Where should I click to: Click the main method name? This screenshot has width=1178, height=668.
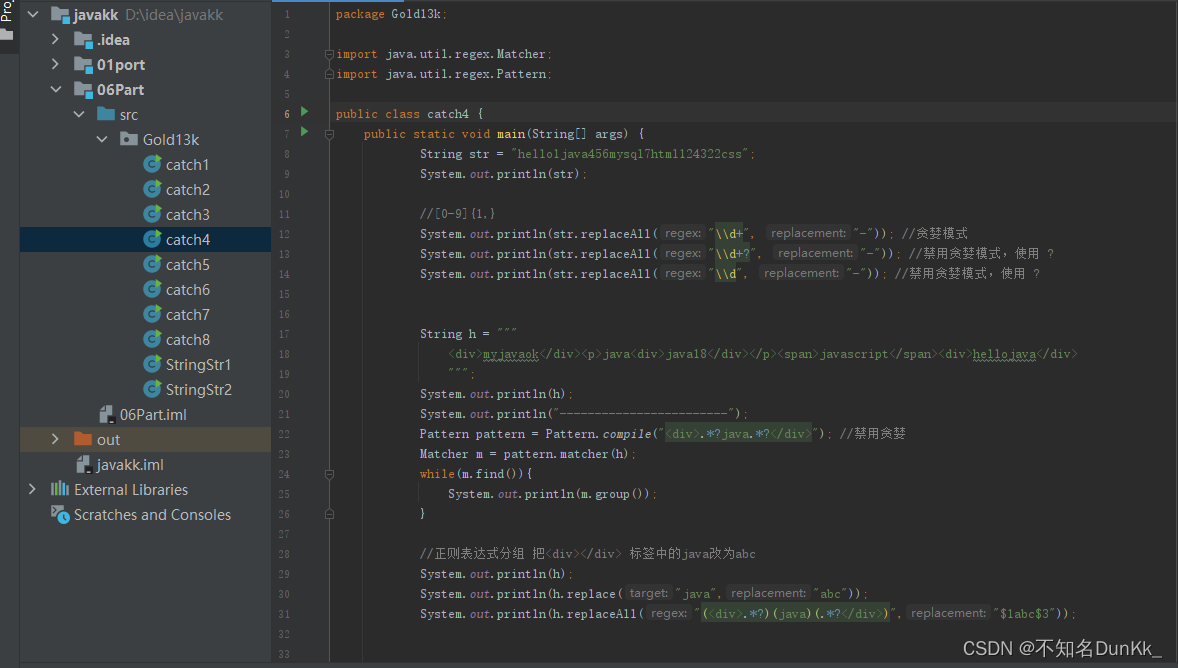pyautogui.click(x=511, y=134)
